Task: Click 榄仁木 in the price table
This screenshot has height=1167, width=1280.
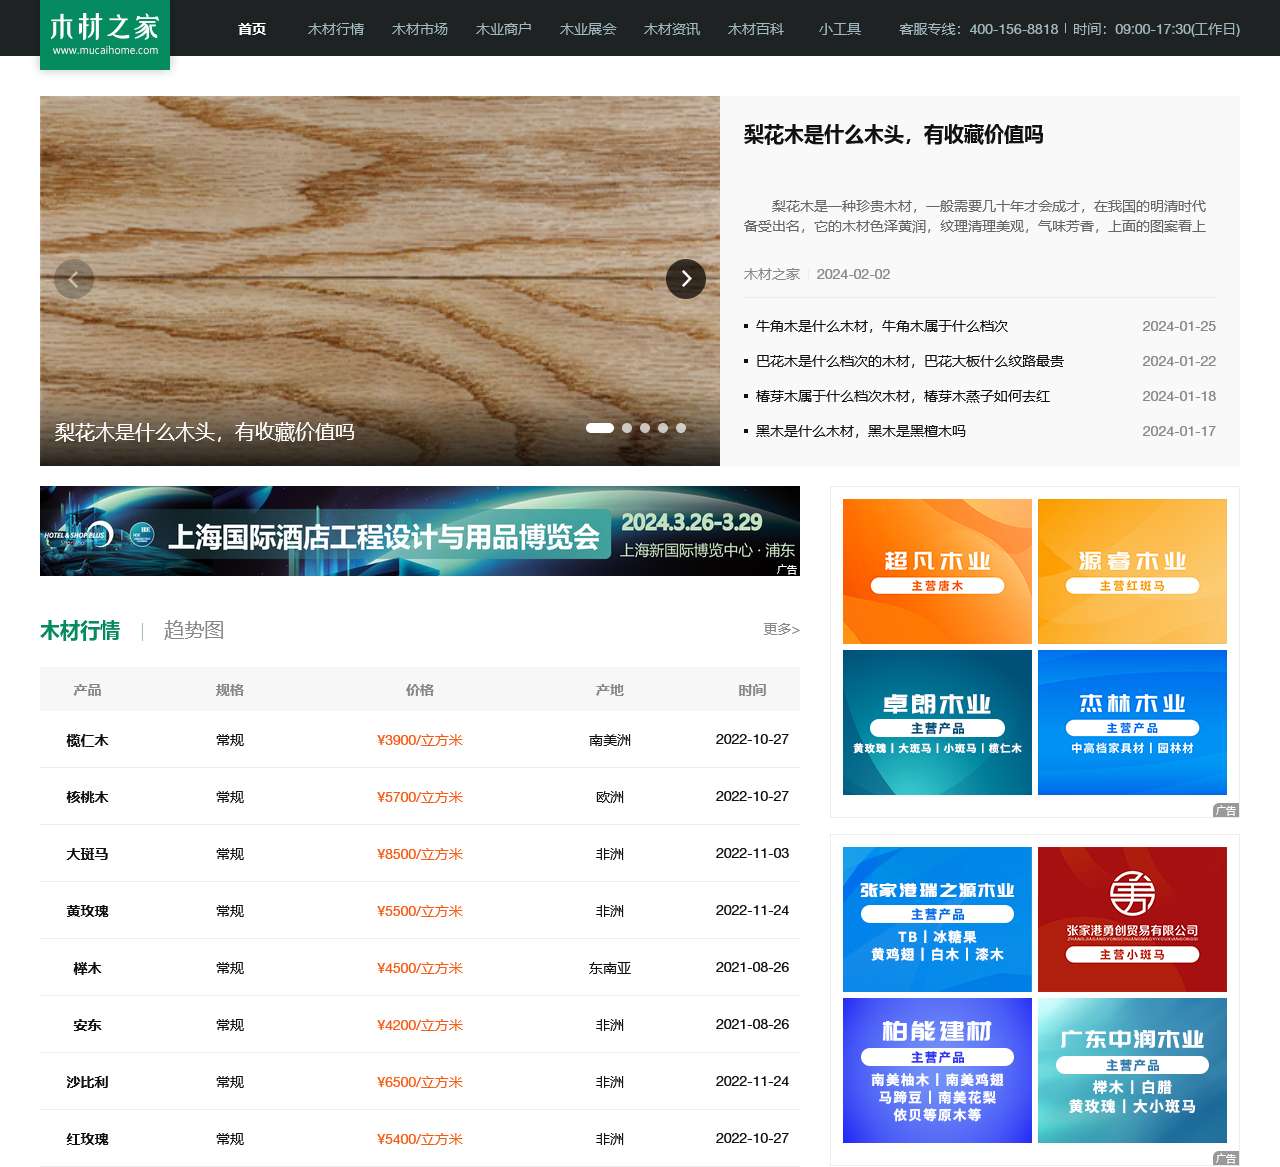Action: [x=87, y=740]
